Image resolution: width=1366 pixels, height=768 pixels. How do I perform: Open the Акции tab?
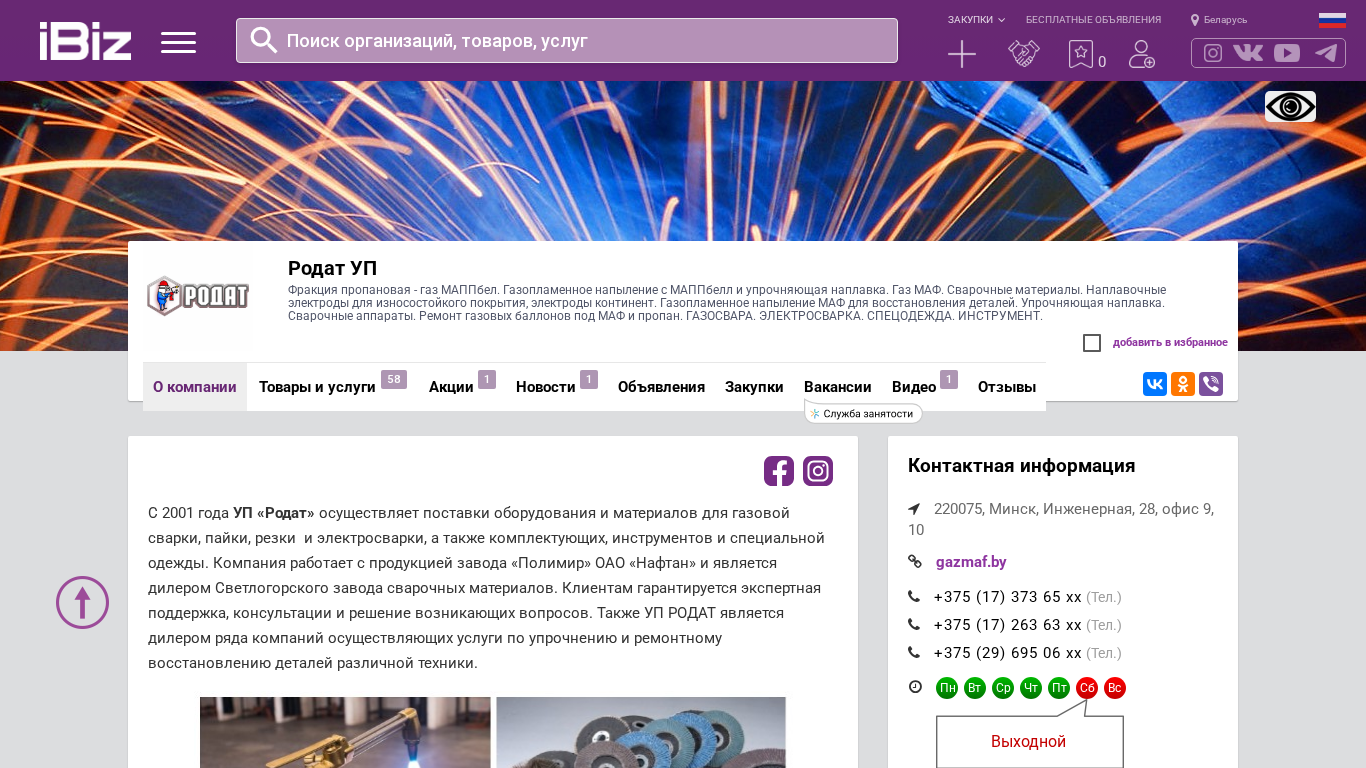[x=462, y=387]
